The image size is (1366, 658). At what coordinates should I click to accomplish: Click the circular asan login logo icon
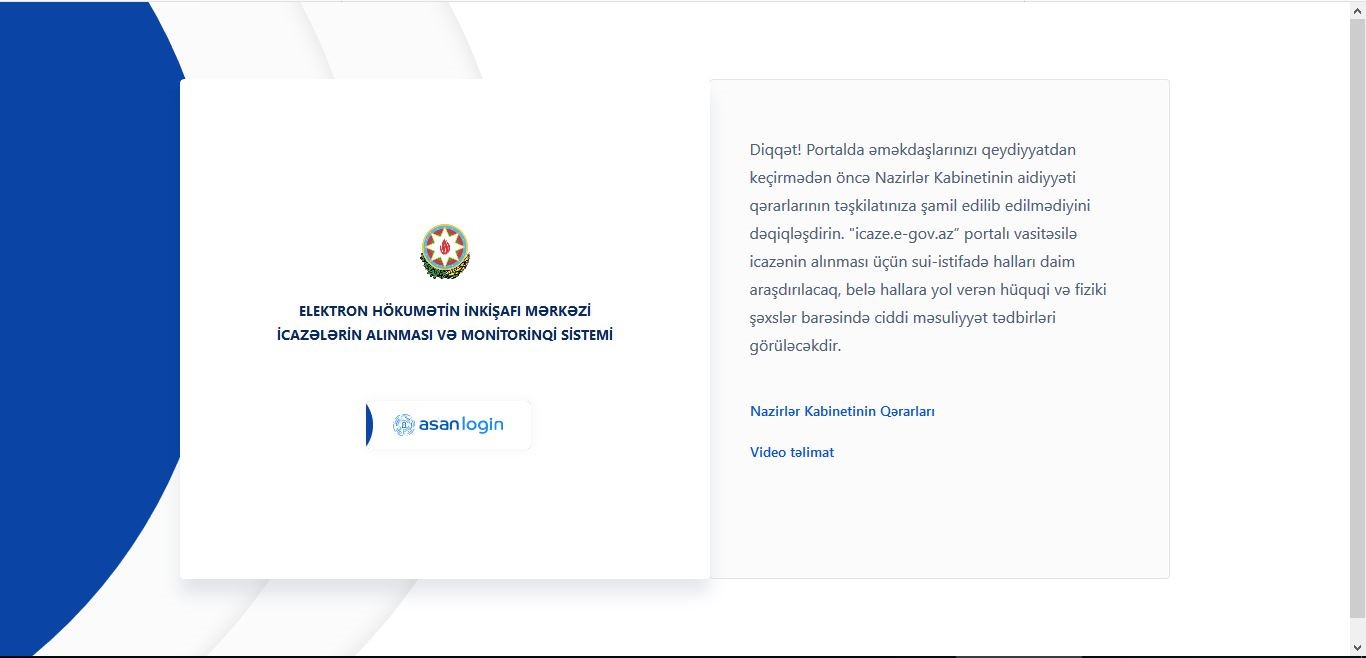[403, 425]
